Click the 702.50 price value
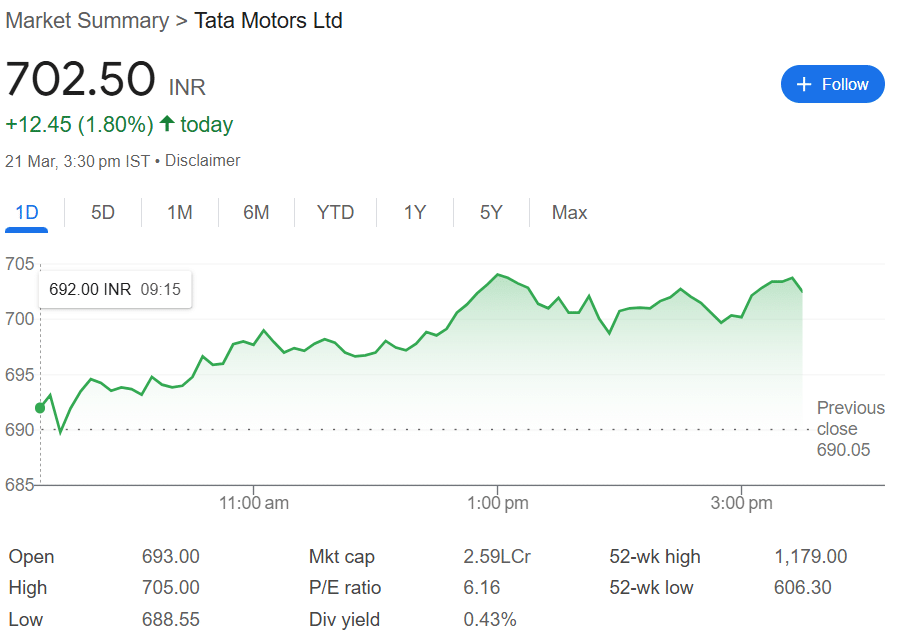 pyautogui.click(x=80, y=79)
